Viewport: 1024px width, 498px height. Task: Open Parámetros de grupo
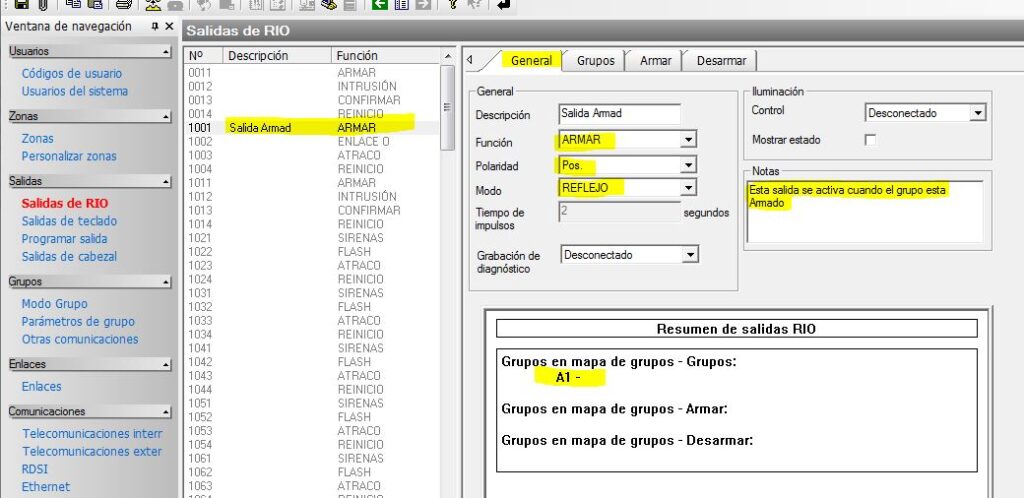point(78,322)
